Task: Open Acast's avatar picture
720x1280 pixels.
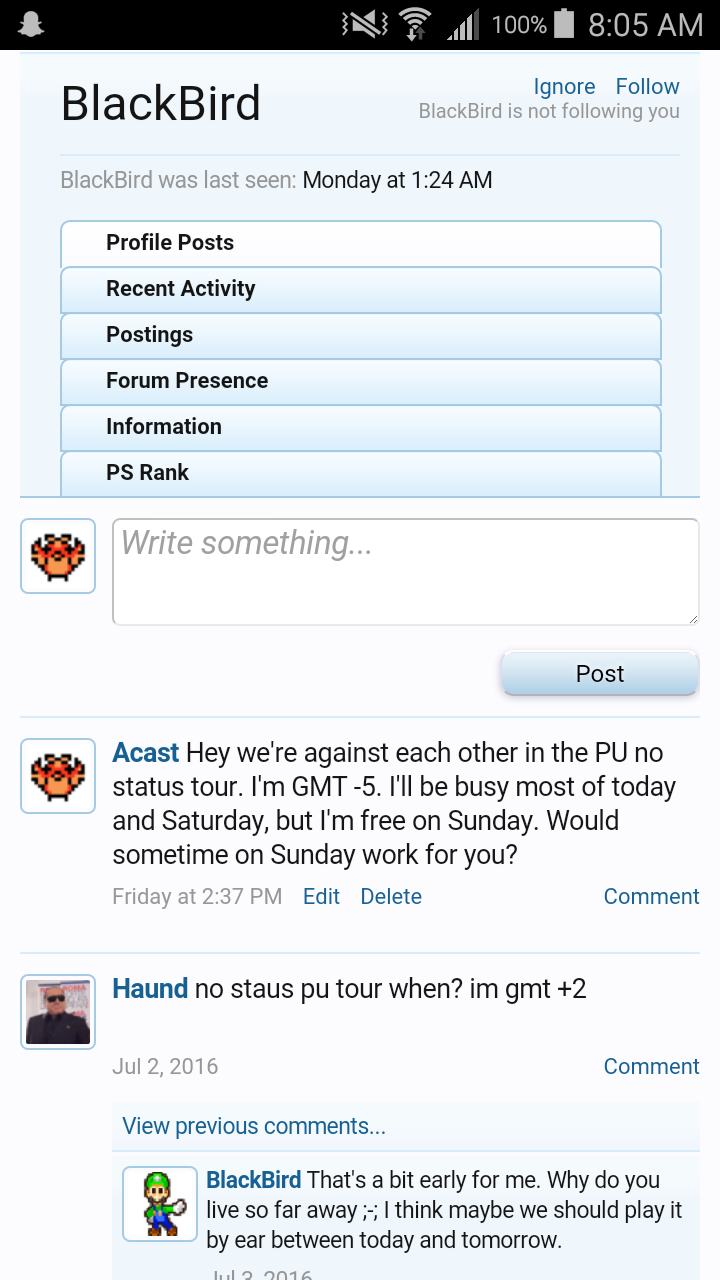Action: click(58, 776)
